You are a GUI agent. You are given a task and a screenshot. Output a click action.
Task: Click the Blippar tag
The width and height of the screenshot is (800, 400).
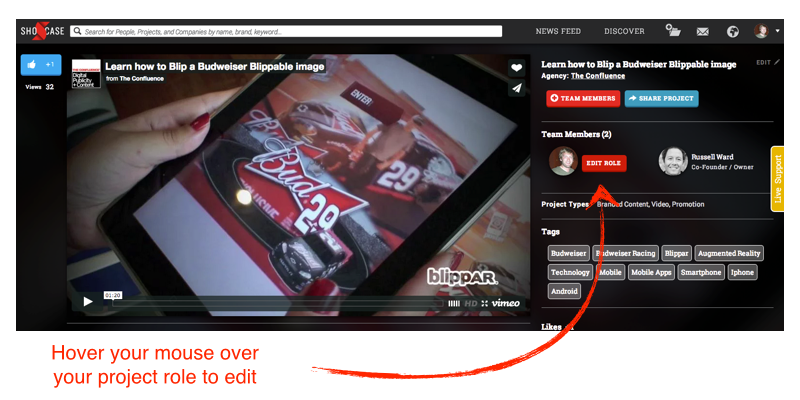(x=677, y=253)
